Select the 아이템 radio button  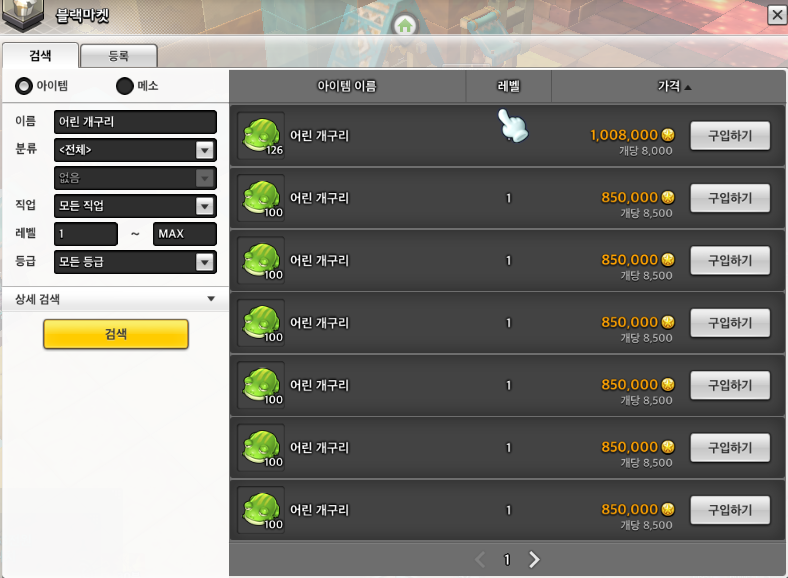click(x=24, y=86)
